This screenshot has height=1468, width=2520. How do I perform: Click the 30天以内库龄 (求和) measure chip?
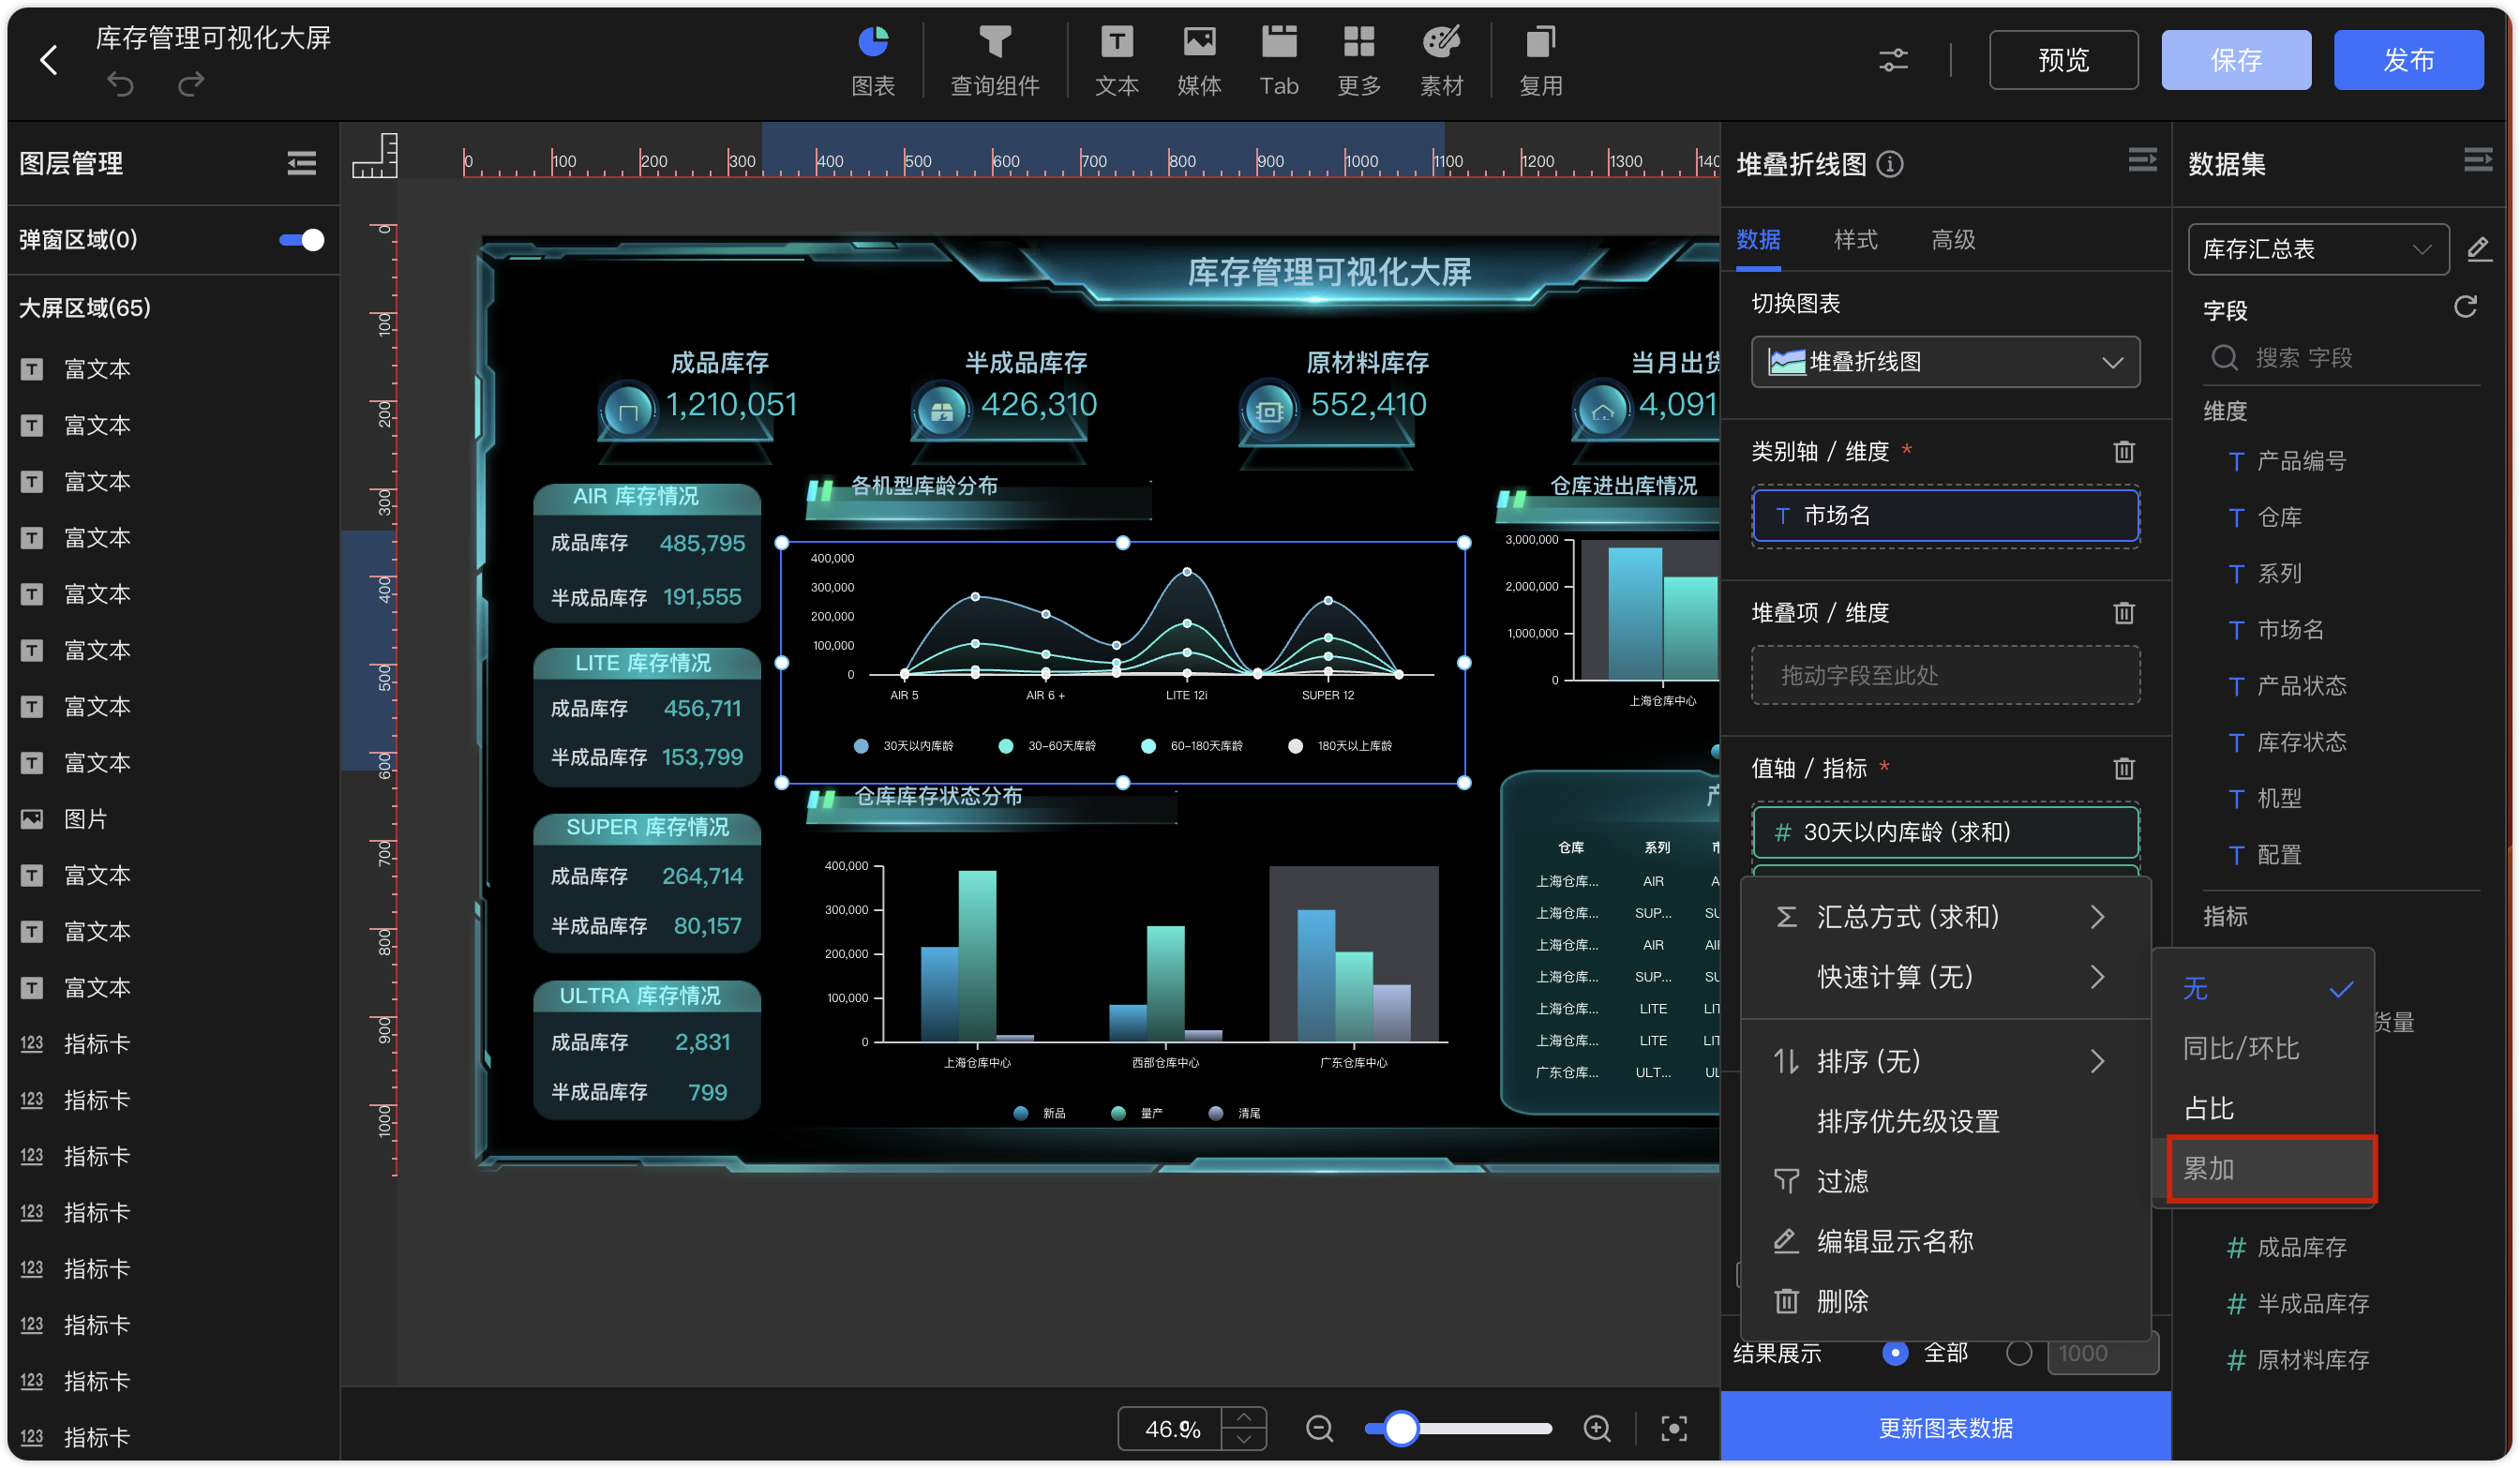point(1945,832)
